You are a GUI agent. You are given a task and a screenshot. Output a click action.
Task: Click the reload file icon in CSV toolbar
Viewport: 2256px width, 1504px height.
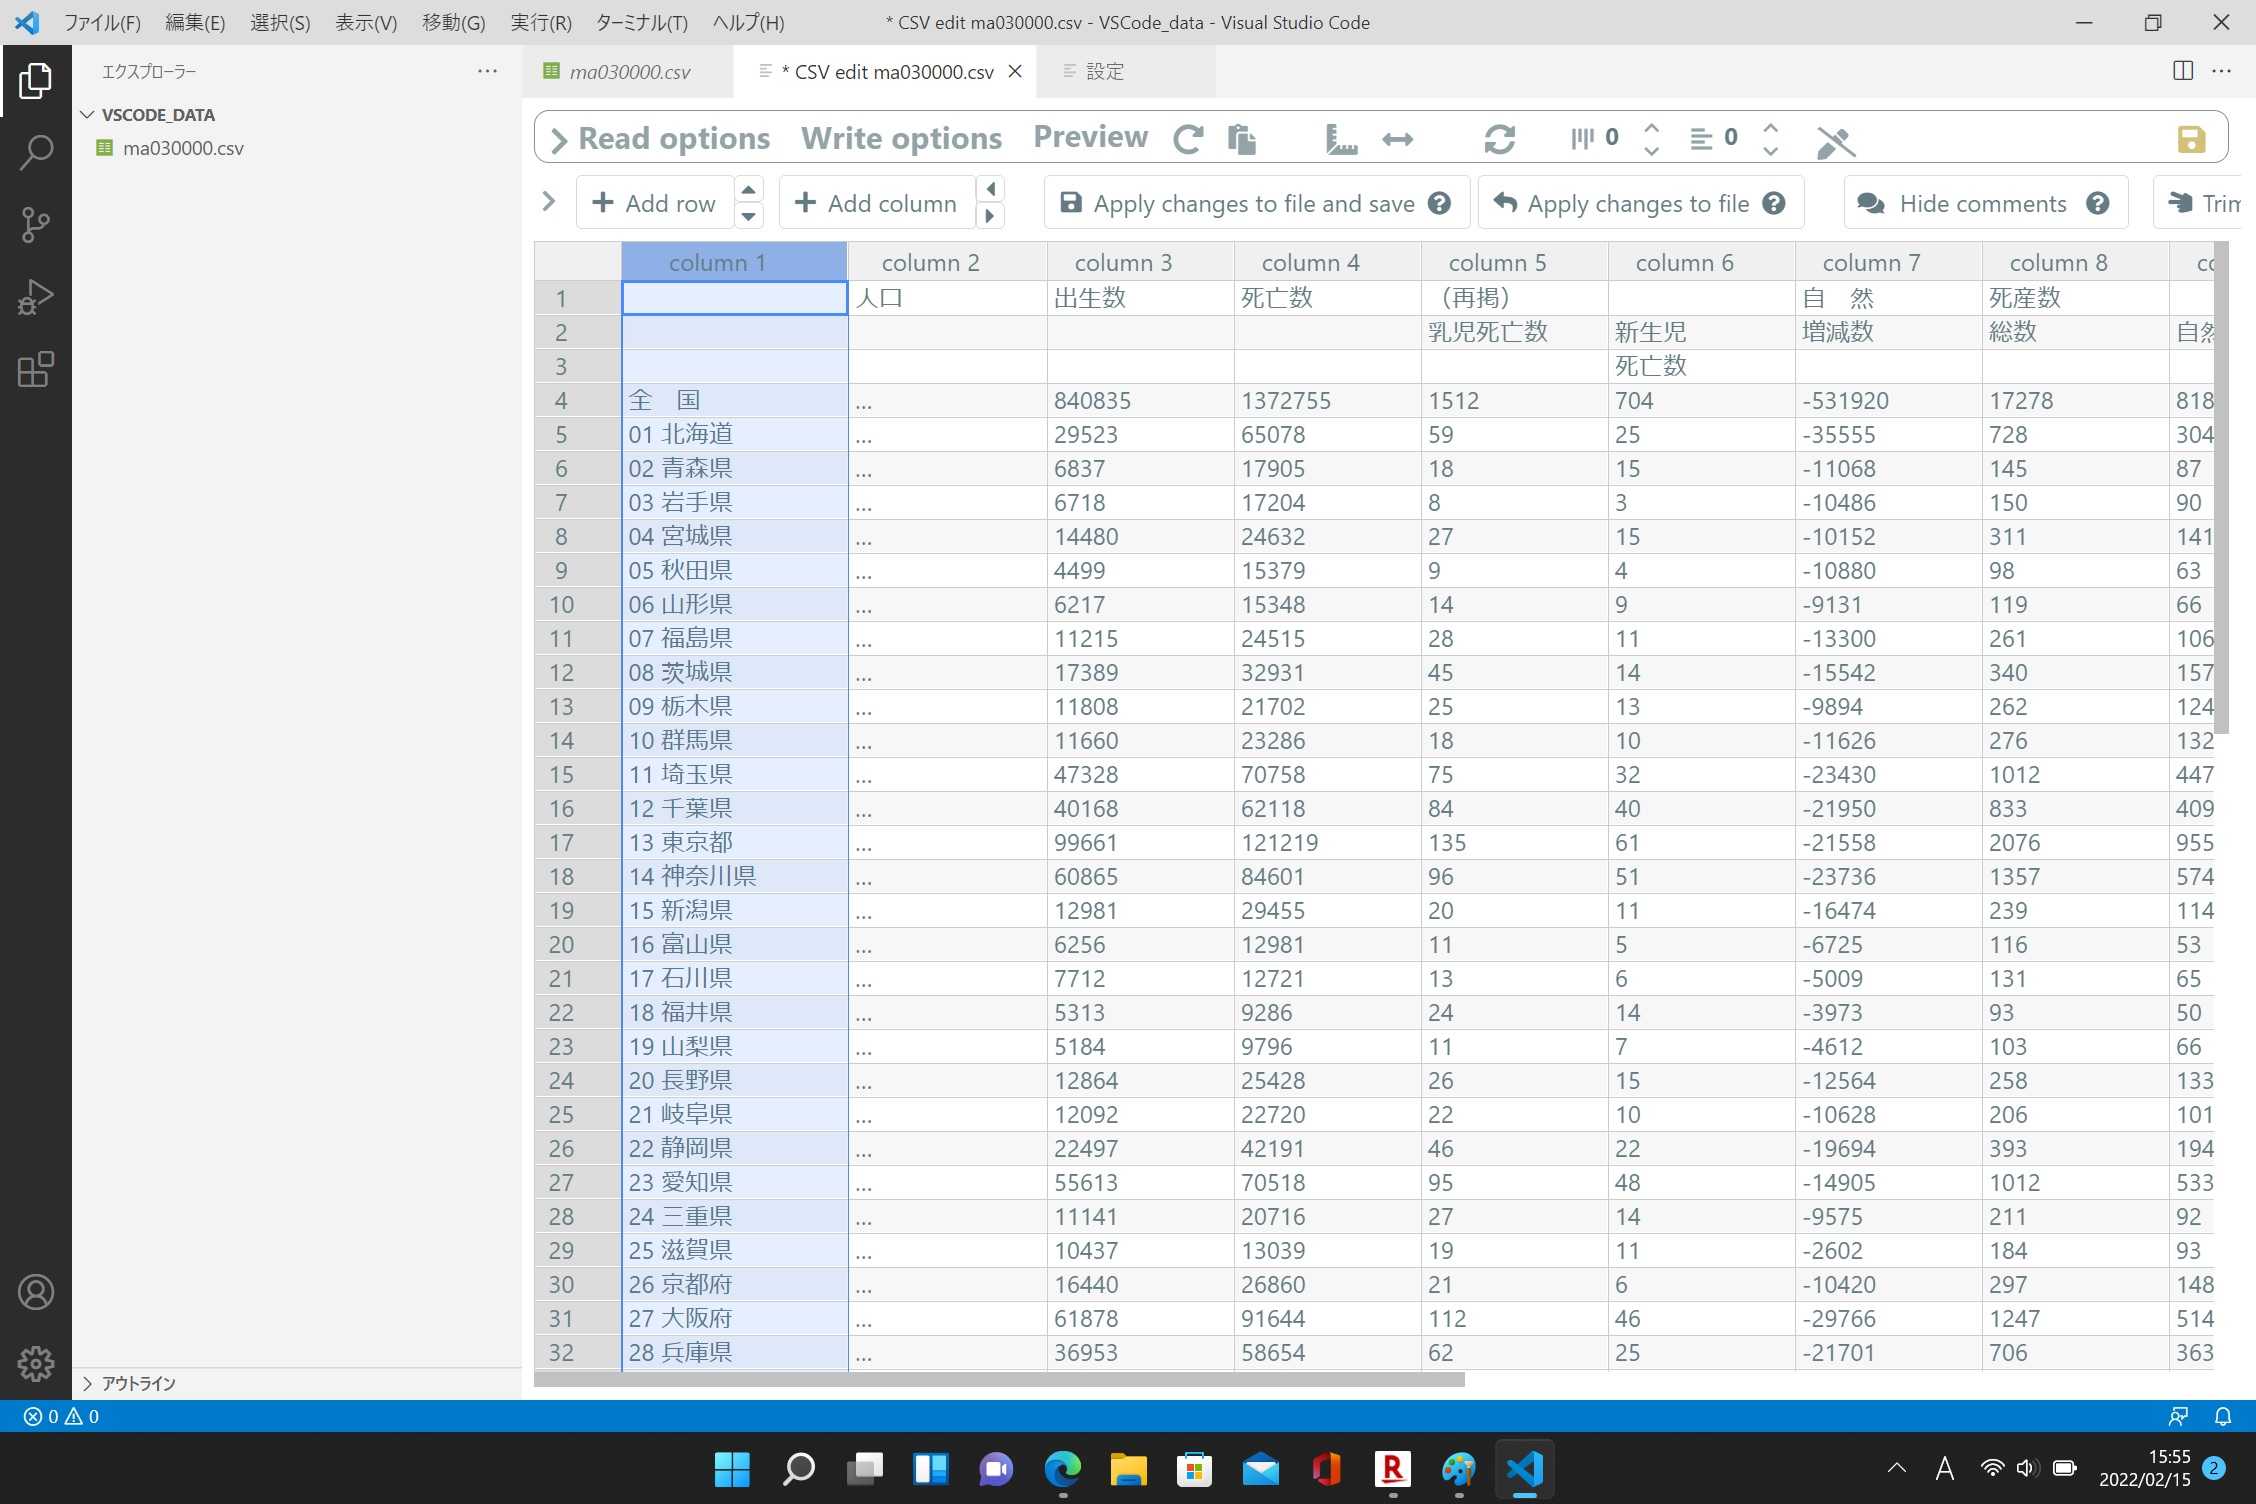click(x=1187, y=138)
